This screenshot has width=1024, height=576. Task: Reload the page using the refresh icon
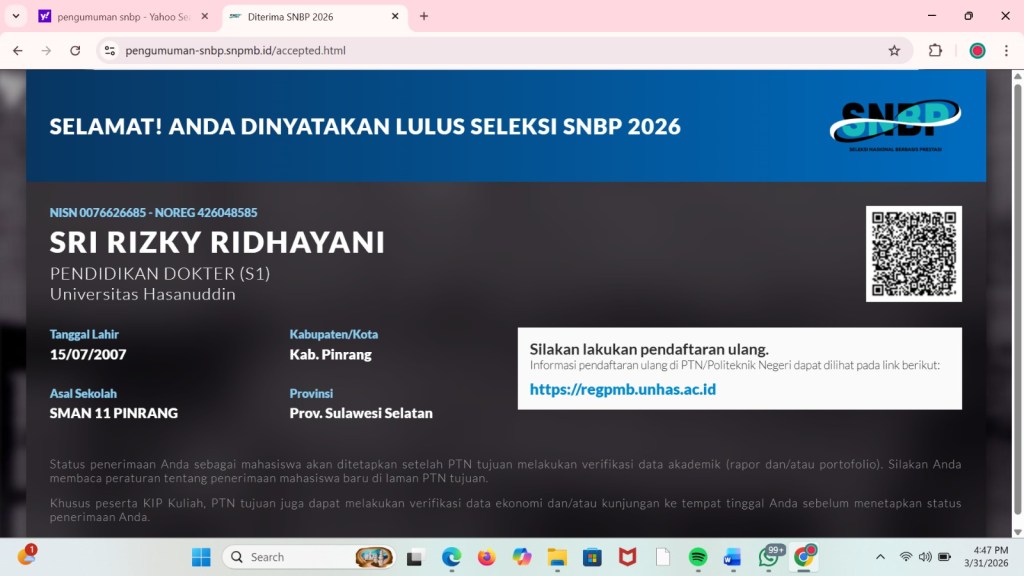pos(76,49)
